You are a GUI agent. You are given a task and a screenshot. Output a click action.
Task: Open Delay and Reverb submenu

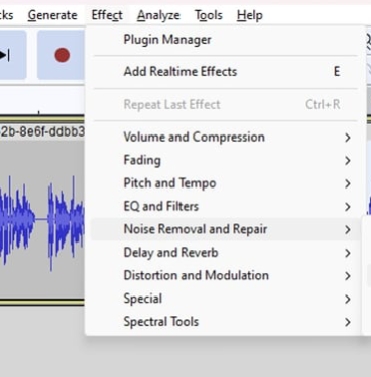[x=225, y=253]
